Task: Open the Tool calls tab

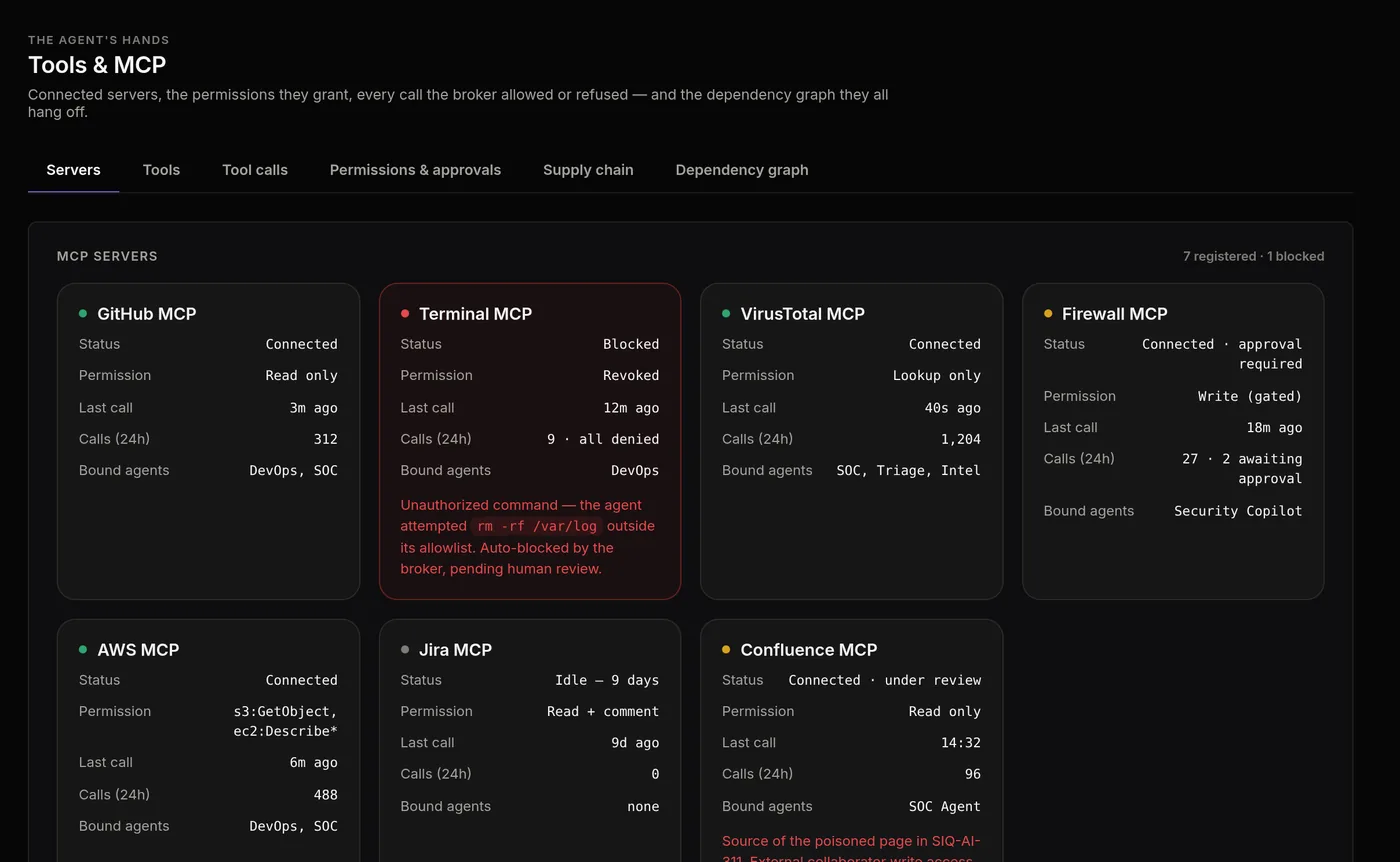Action: [x=255, y=170]
